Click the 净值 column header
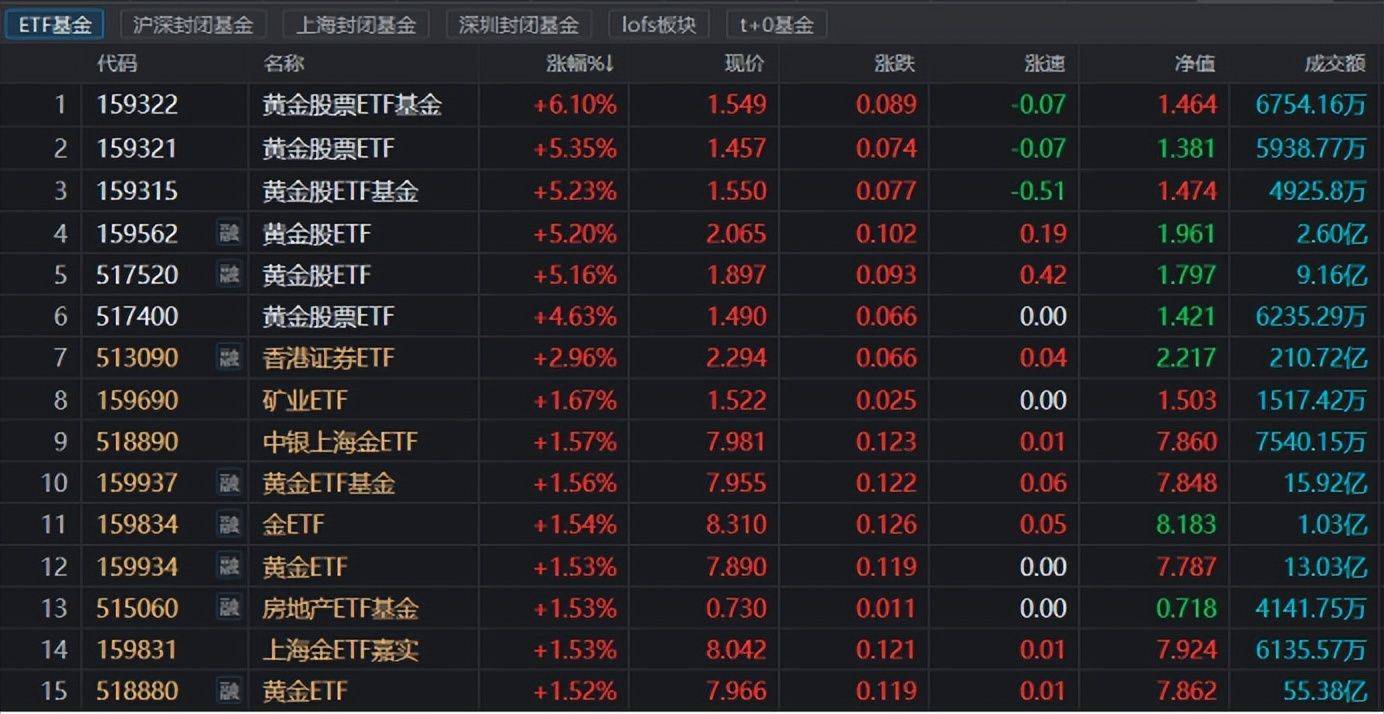 [x=1194, y=64]
